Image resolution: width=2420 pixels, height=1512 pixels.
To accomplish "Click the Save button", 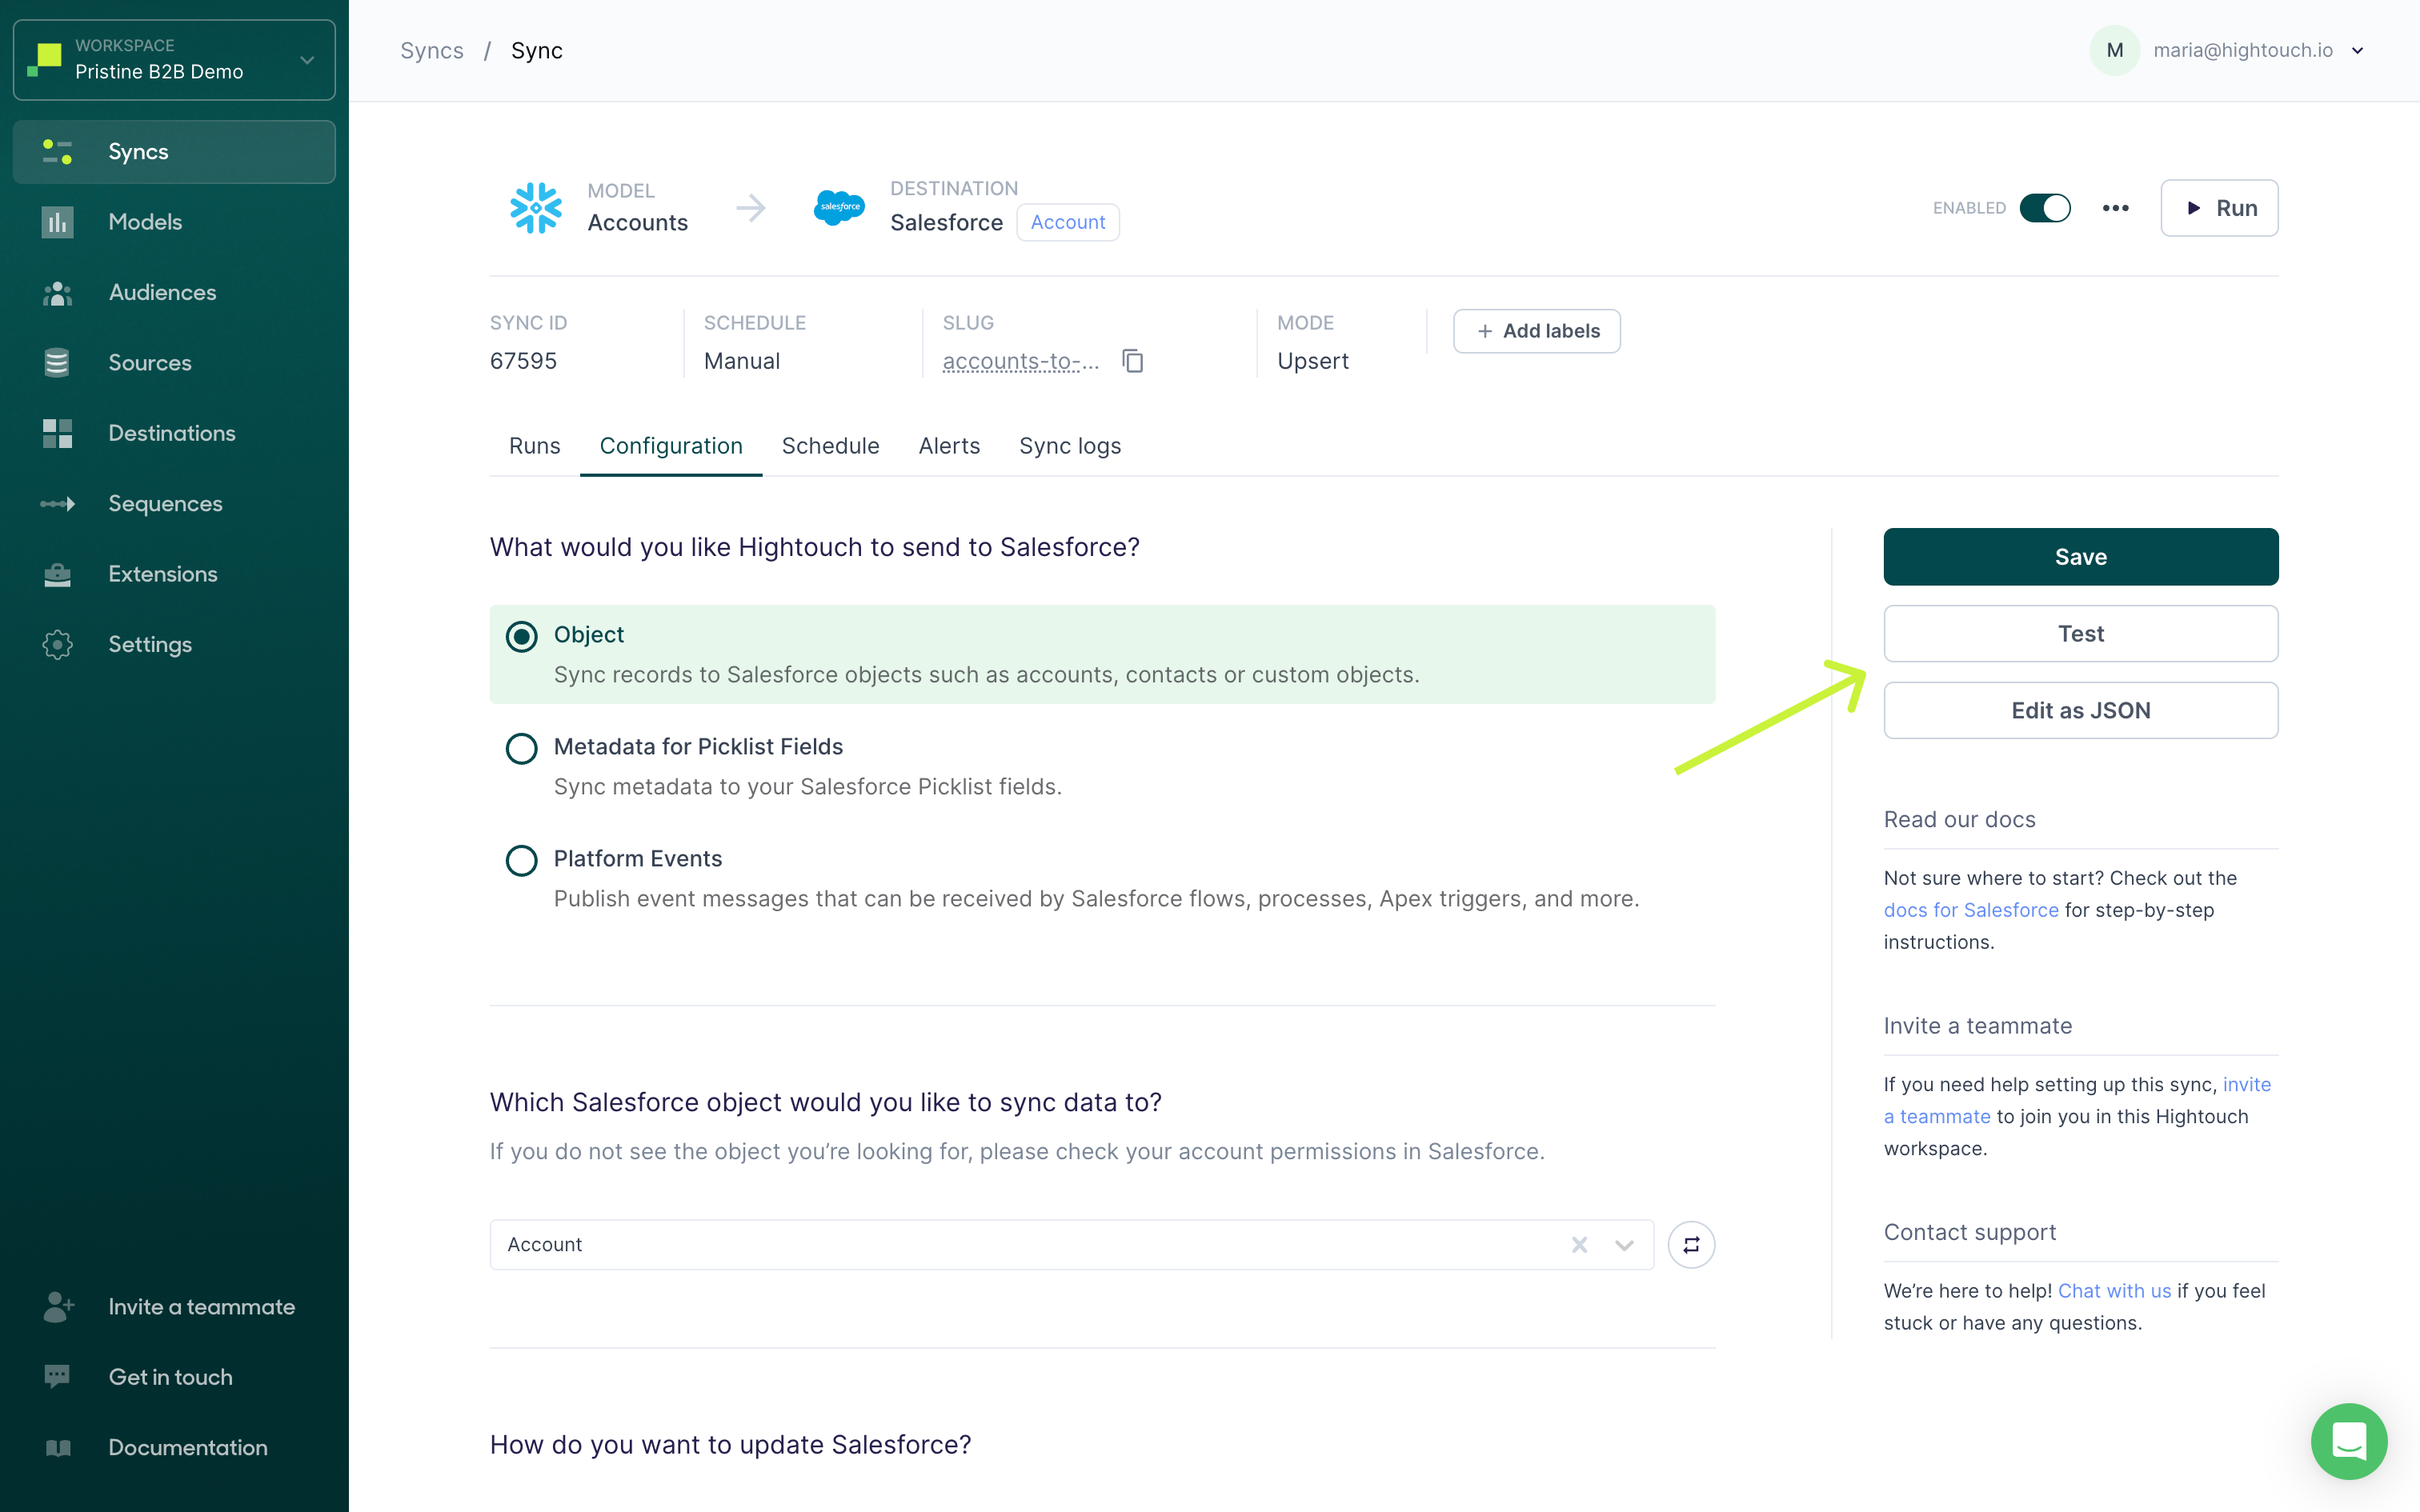I will coord(2080,556).
